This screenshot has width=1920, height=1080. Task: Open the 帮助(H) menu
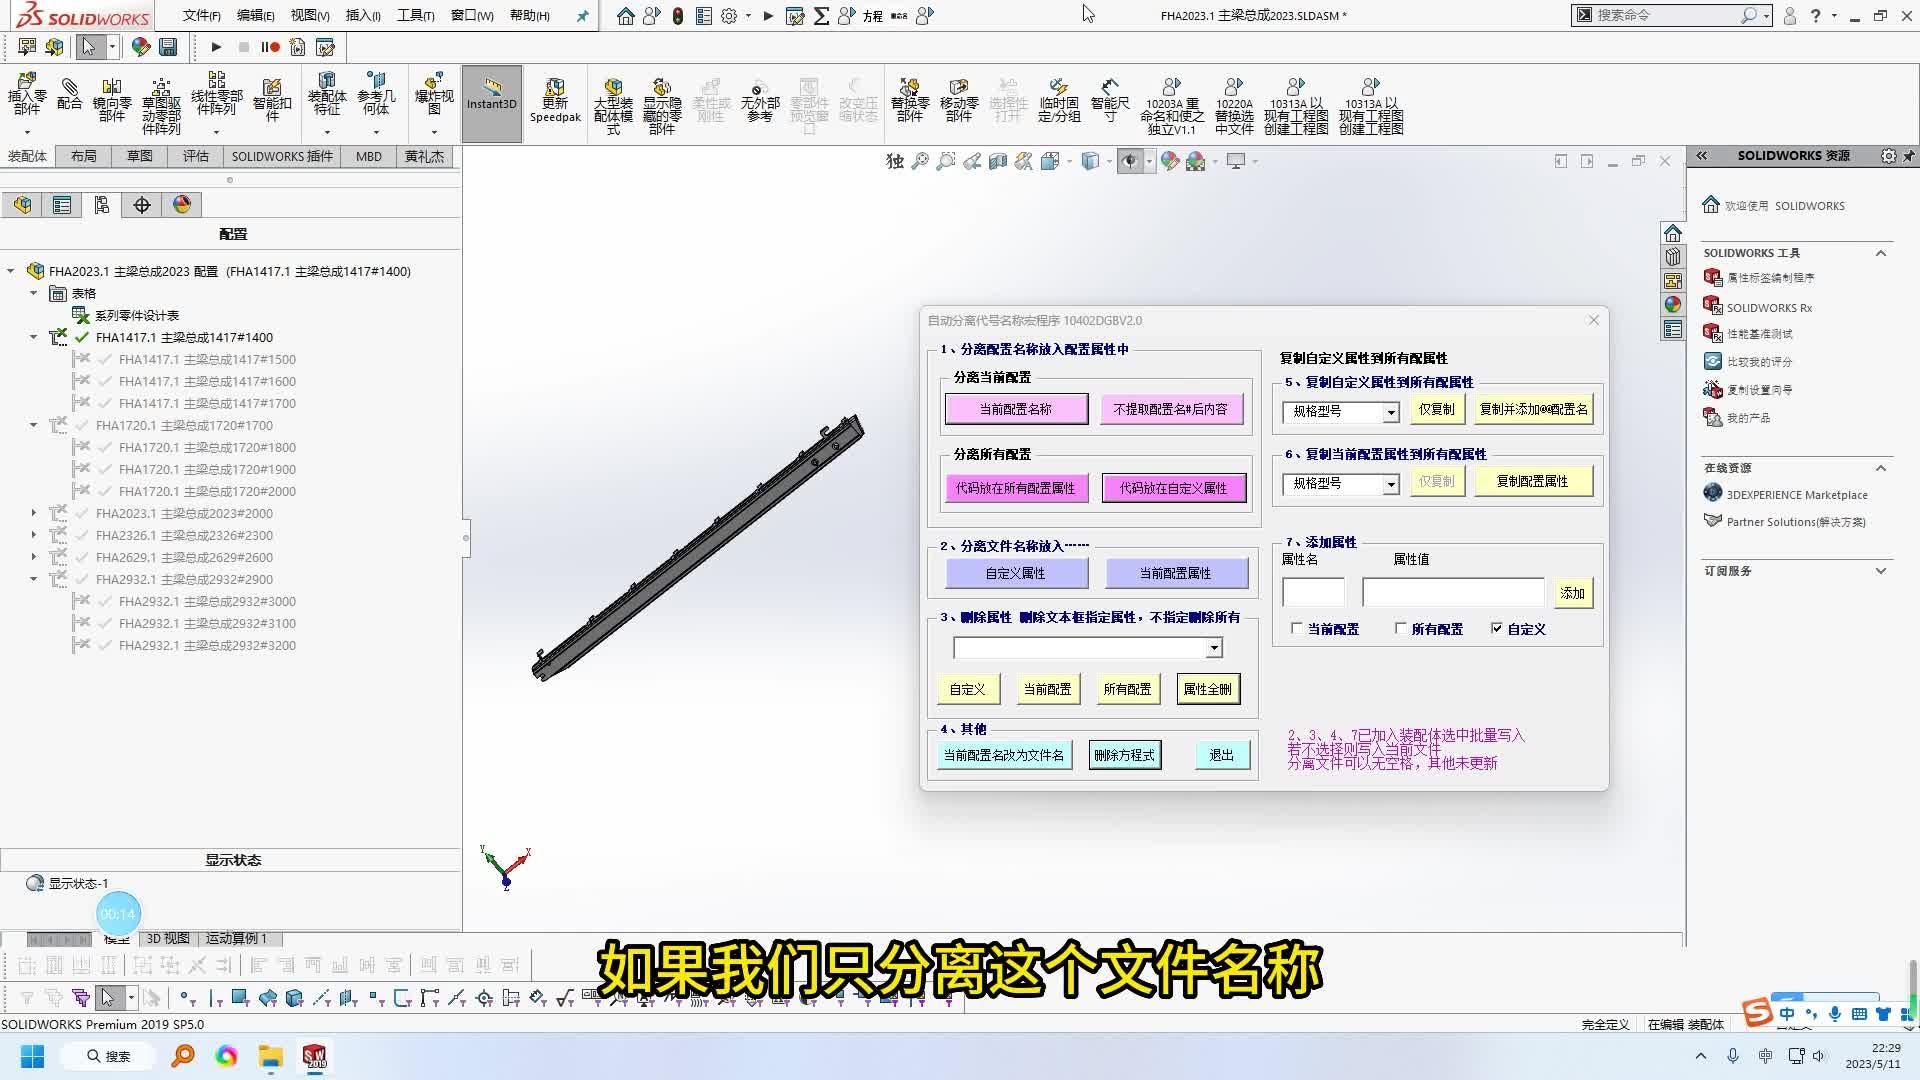(529, 16)
